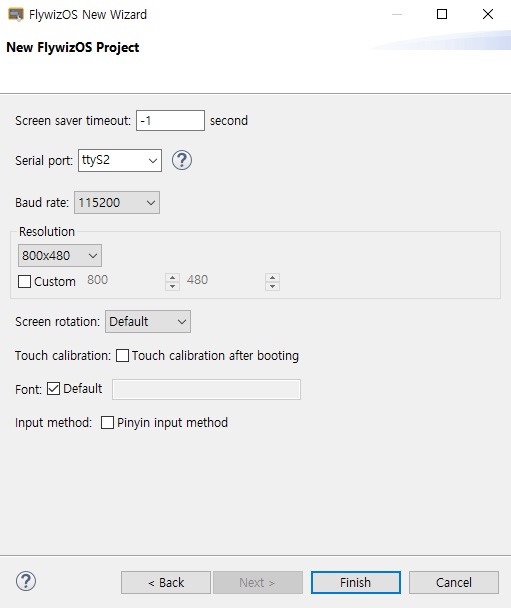Click the custom height down spinner arrow
This screenshot has height=608, width=511.
pos(273,286)
